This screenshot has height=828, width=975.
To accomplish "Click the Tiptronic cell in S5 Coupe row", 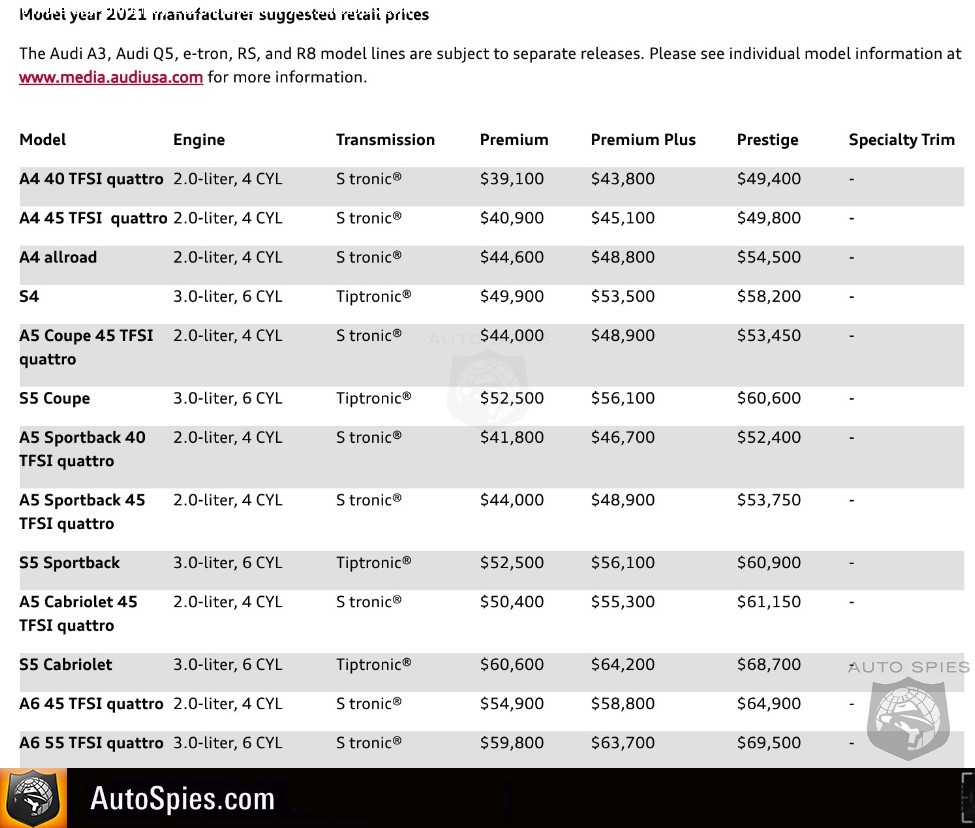I will point(374,398).
